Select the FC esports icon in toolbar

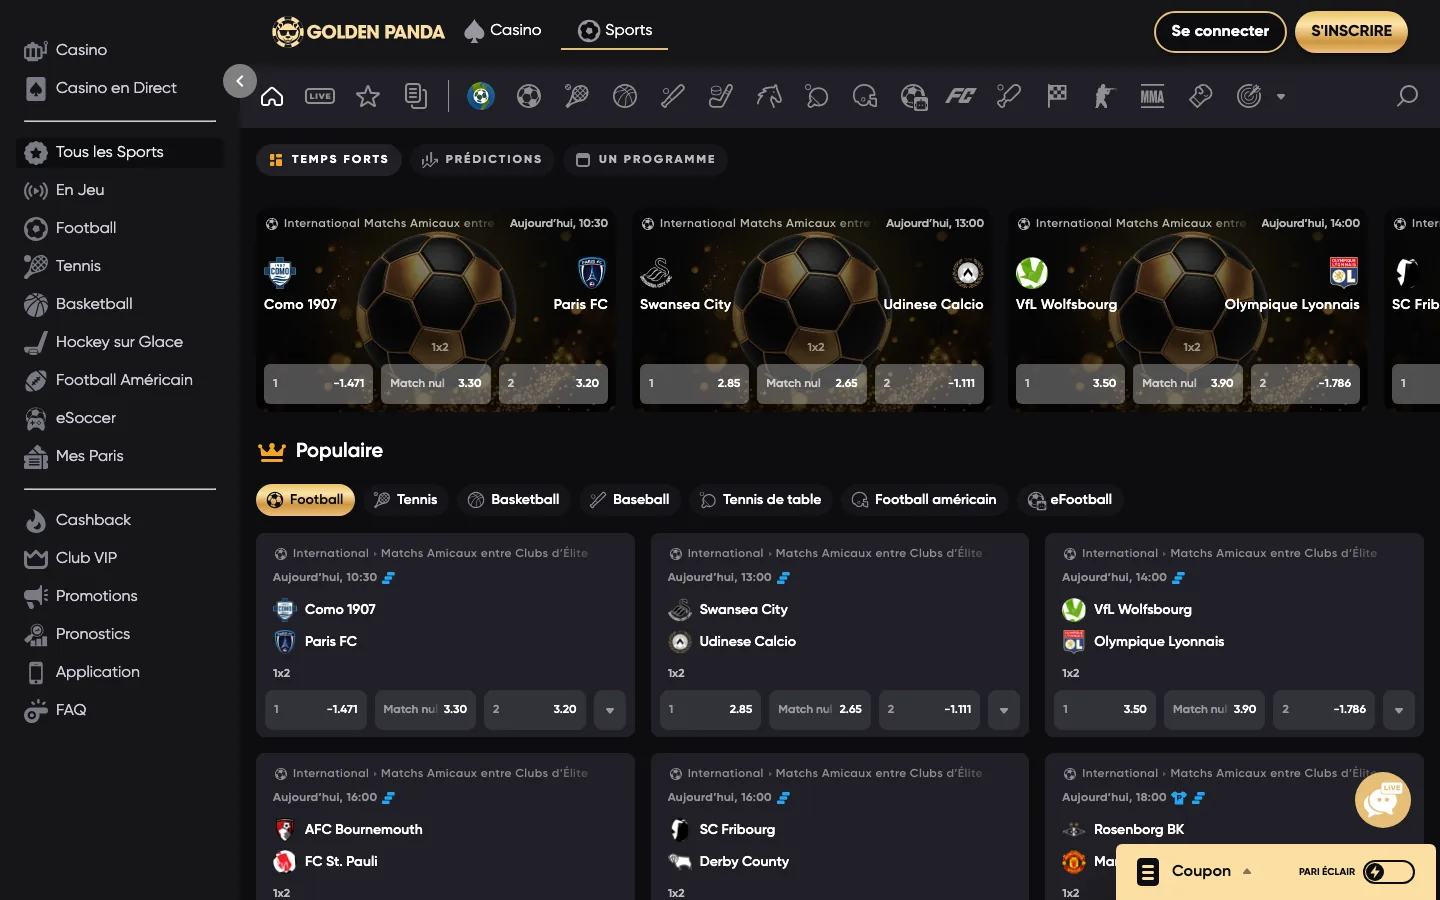[961, 96]
